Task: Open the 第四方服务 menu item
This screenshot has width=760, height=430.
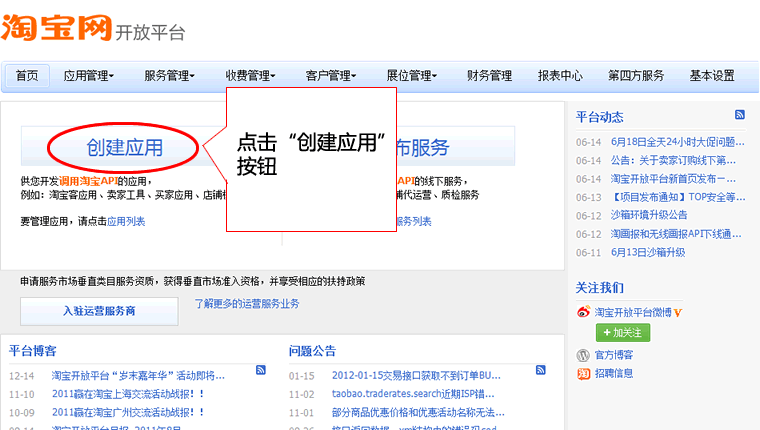Action: click(636, 76)
